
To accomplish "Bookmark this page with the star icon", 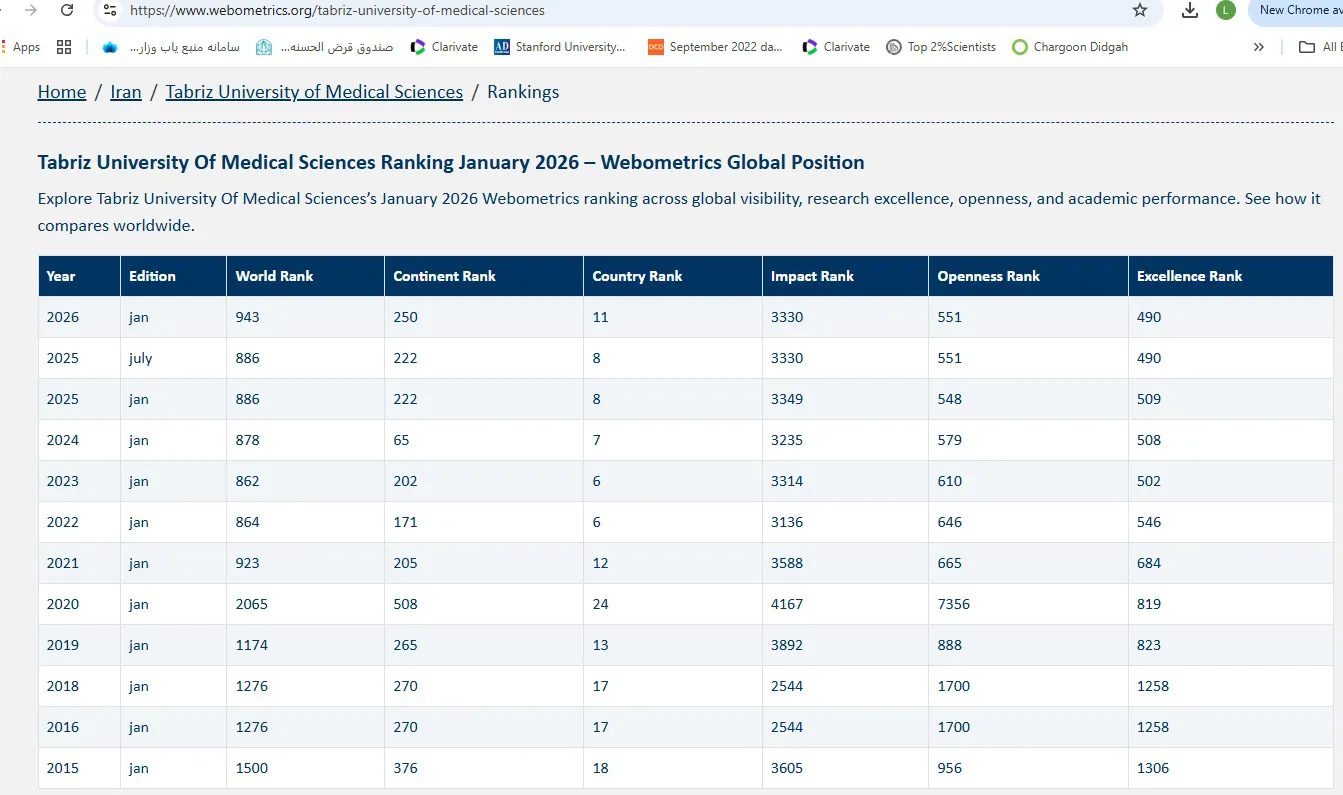I will pyautogui.click(x=1139, y=10).
